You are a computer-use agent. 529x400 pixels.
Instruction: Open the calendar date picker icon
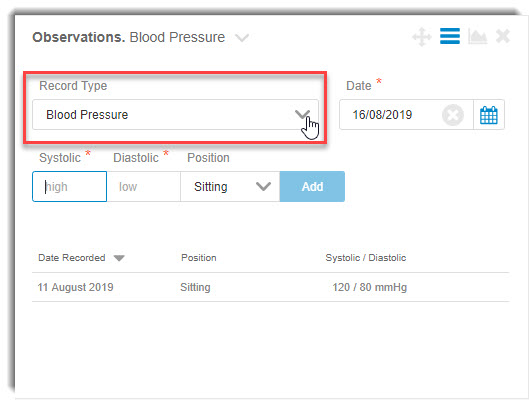[x=489, y=115]
